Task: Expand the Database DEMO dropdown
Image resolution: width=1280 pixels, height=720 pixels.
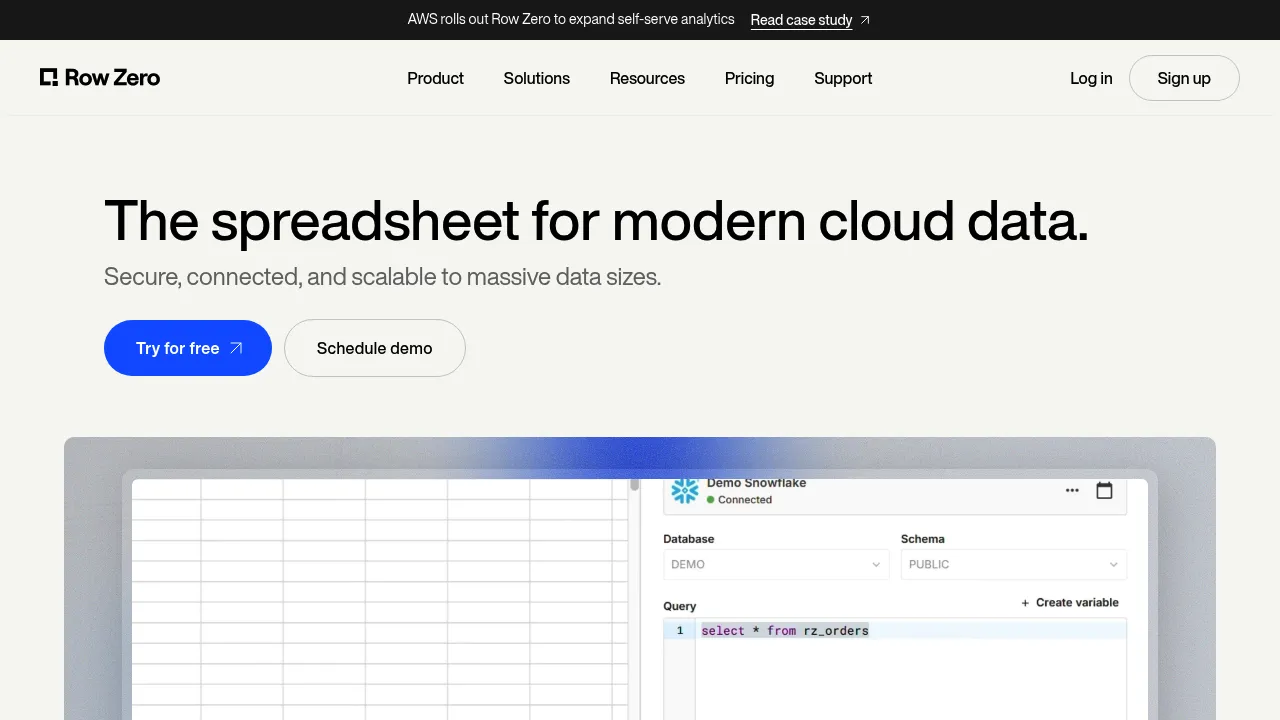Action: (x=776, y=564)
